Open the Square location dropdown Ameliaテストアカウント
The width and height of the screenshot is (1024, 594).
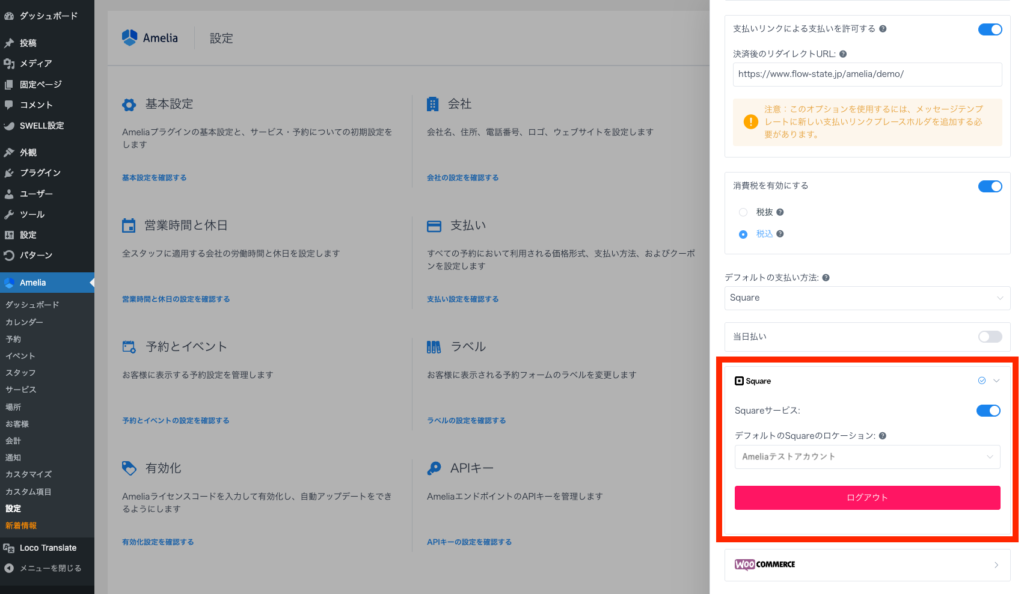(867, 457)
